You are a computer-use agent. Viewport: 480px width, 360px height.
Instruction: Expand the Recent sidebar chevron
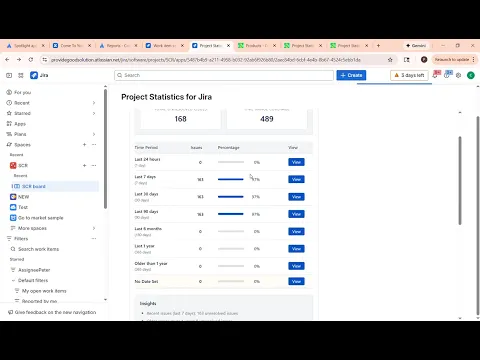[94, 103]
